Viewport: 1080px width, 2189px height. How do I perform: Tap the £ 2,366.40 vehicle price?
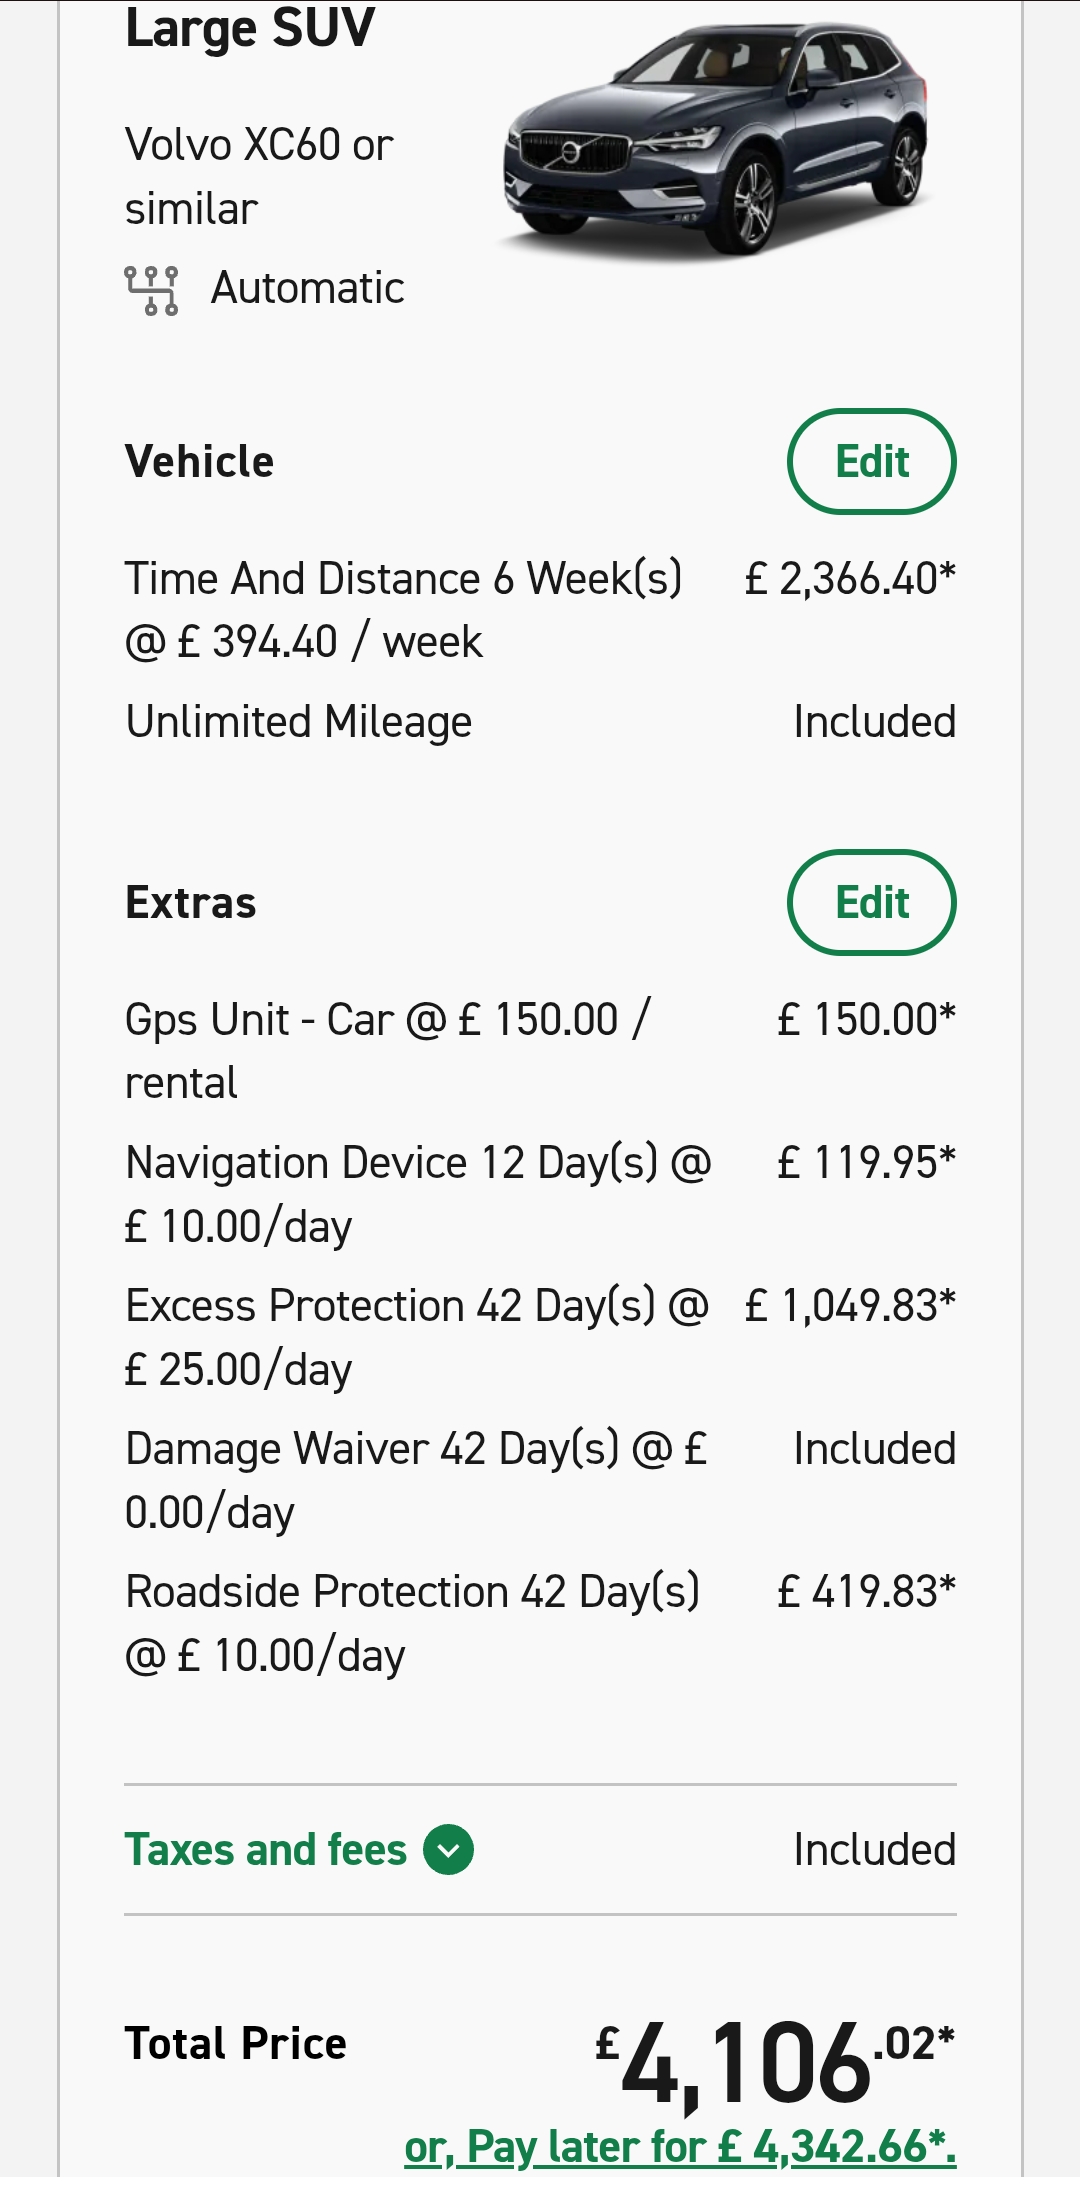pyautogui.click(x=850, y=579)
